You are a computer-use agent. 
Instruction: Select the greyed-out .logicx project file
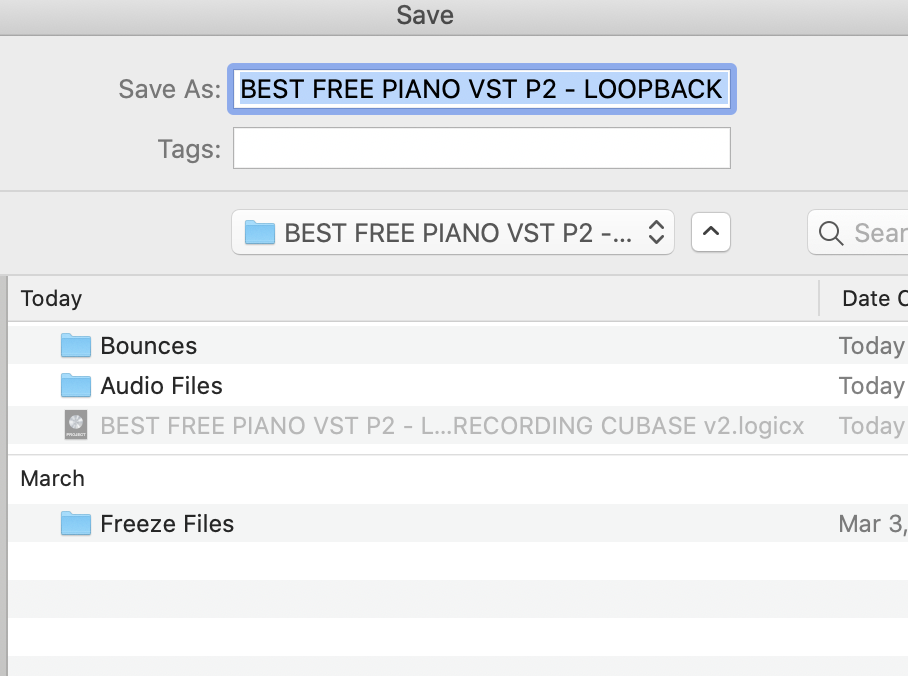452,425
